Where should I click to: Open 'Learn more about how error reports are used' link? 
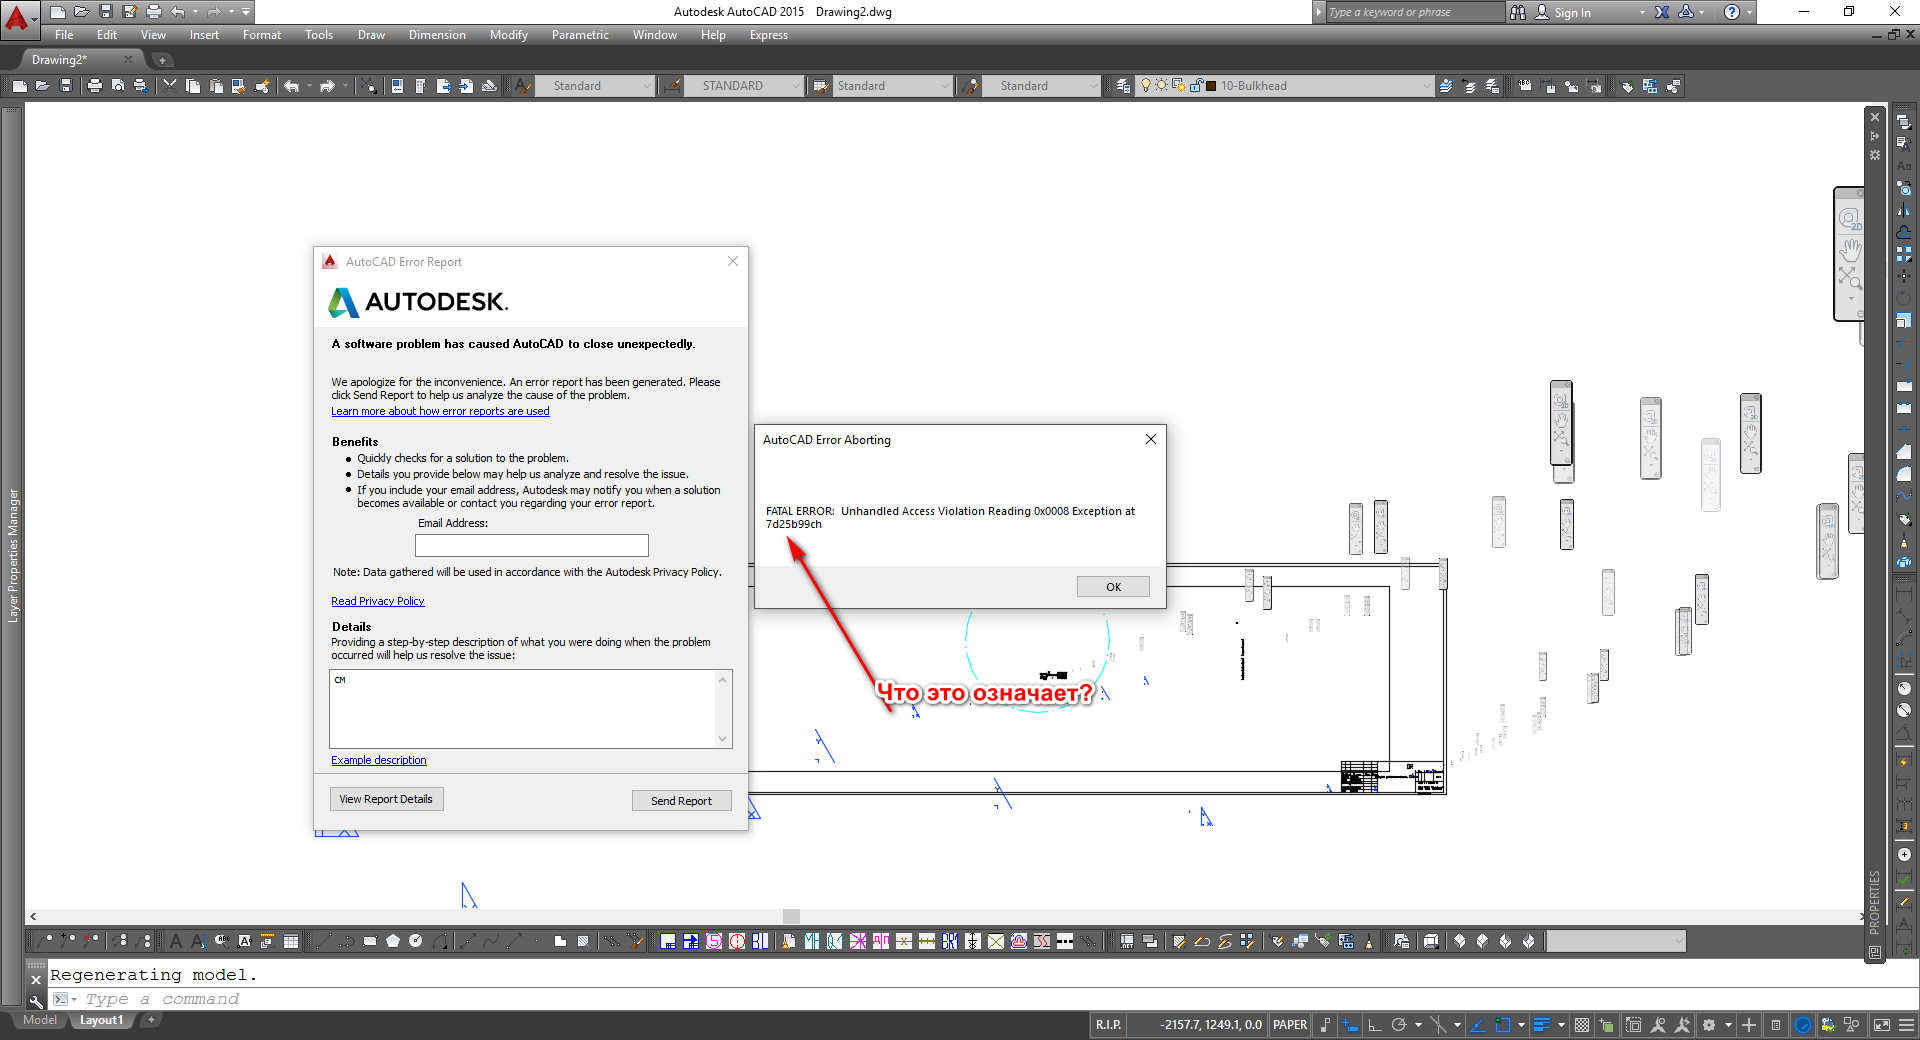[x=440, y=412]
